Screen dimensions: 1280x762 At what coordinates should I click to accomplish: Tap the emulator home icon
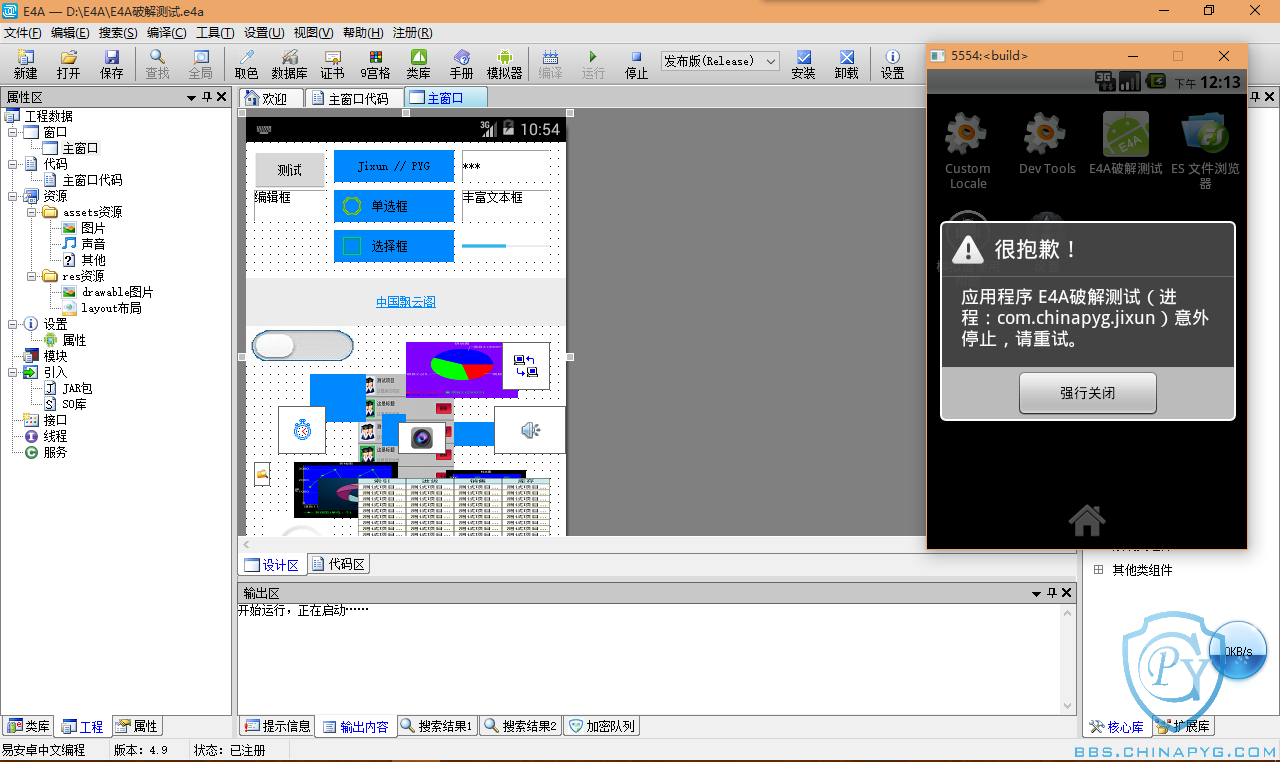coord(1087,519)
